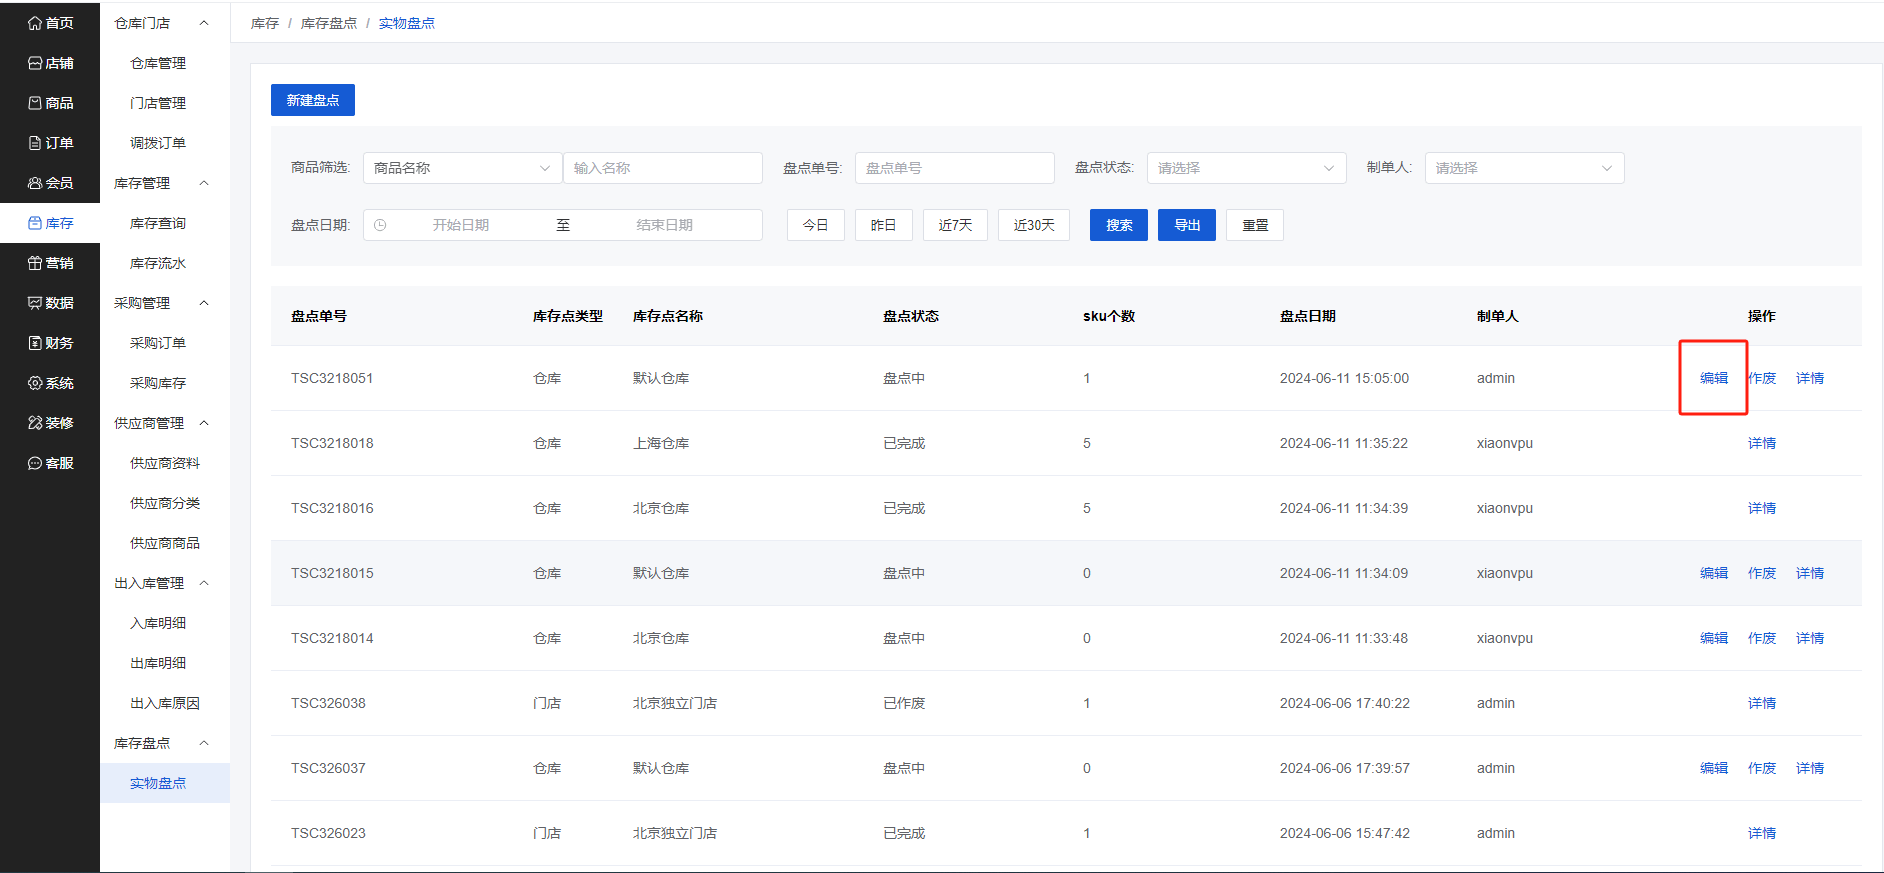
Task: Go to 供应商分类 submenu
Action: pos(165,503)
